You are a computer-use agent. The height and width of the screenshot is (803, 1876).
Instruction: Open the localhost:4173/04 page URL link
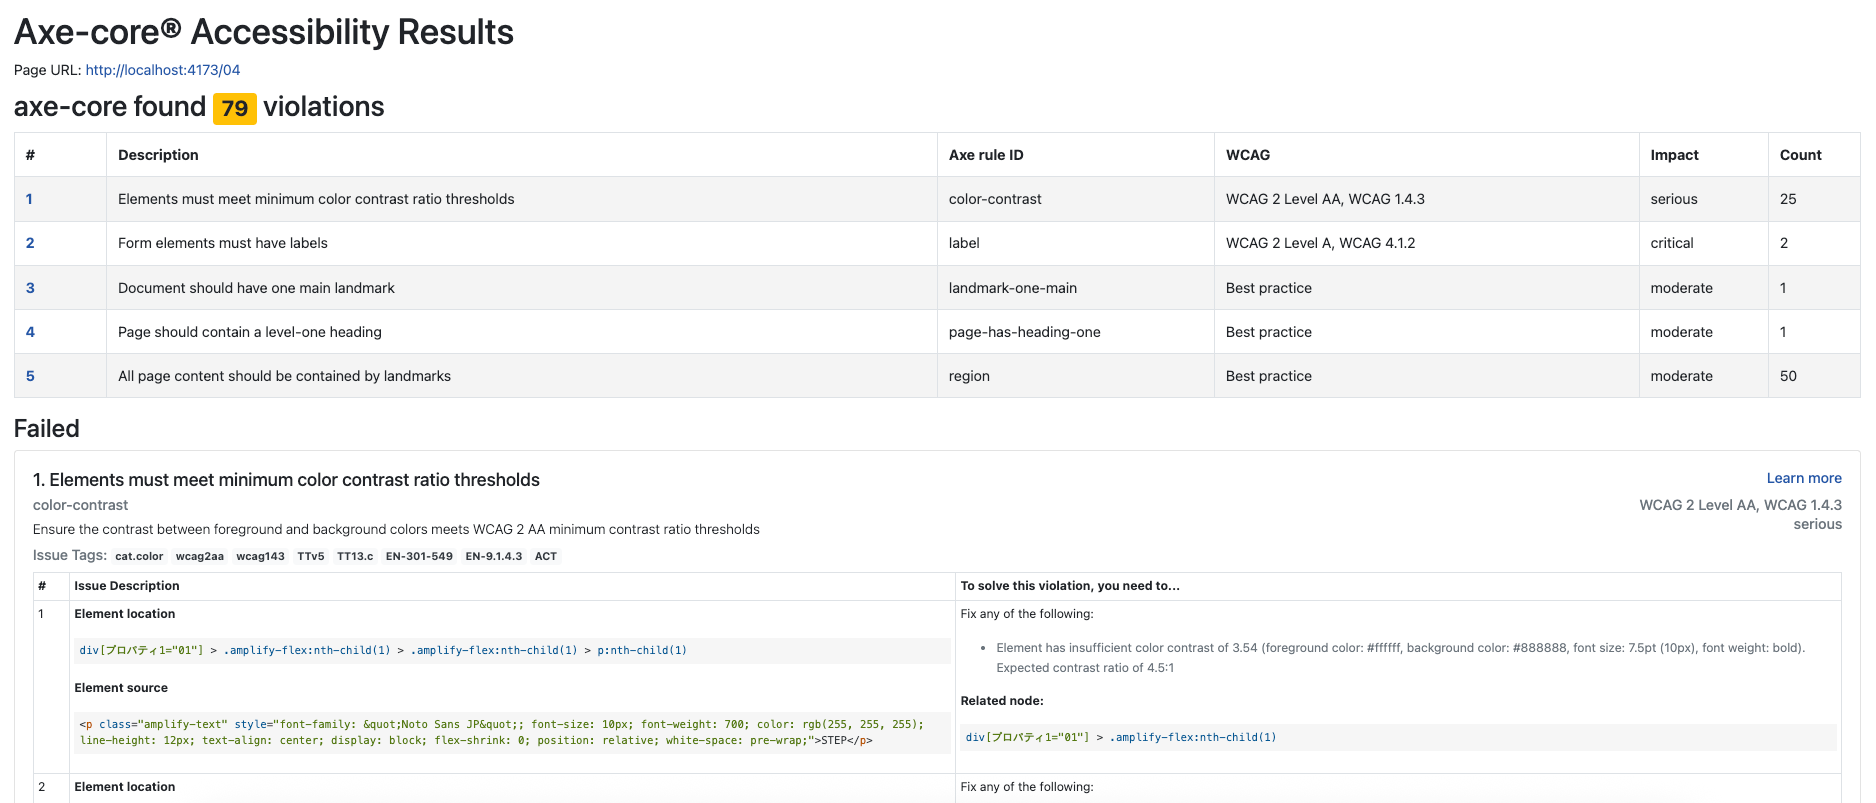(x=162, y=70)
